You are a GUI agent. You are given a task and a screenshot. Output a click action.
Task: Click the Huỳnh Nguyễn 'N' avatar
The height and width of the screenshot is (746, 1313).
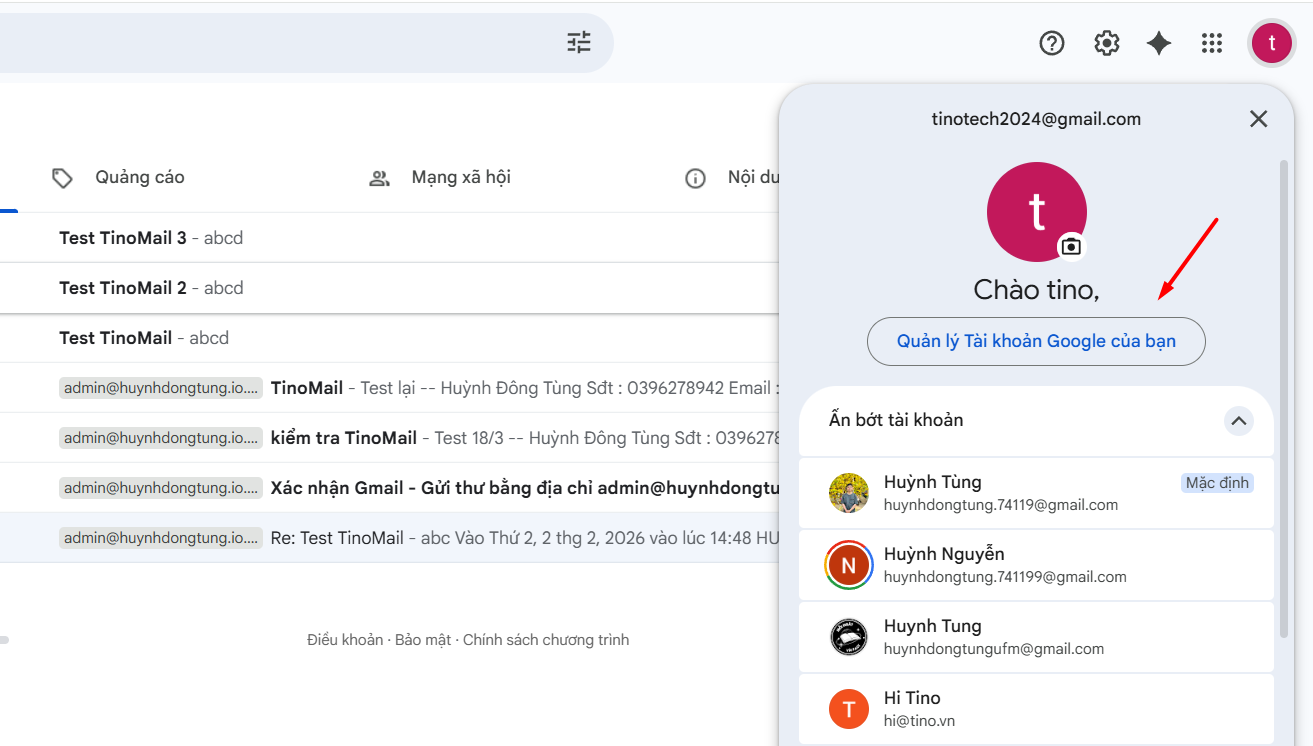point(849,565)
